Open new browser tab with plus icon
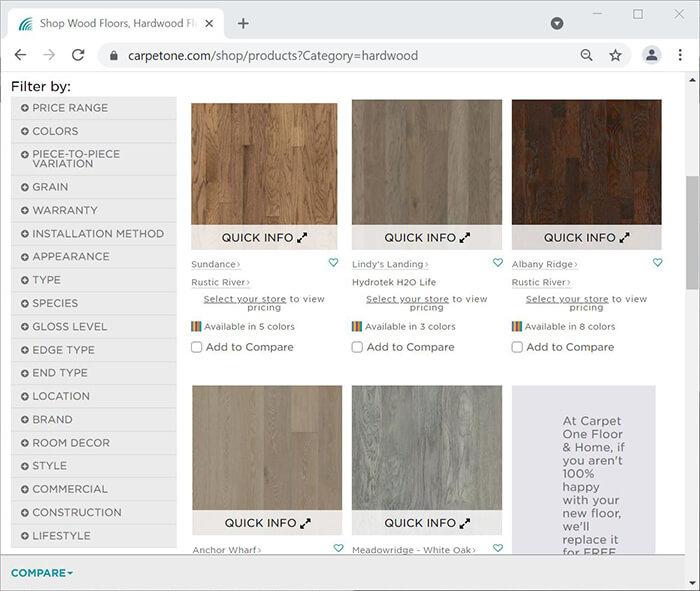This screenshot has width=700, height=591. [243, 23]
